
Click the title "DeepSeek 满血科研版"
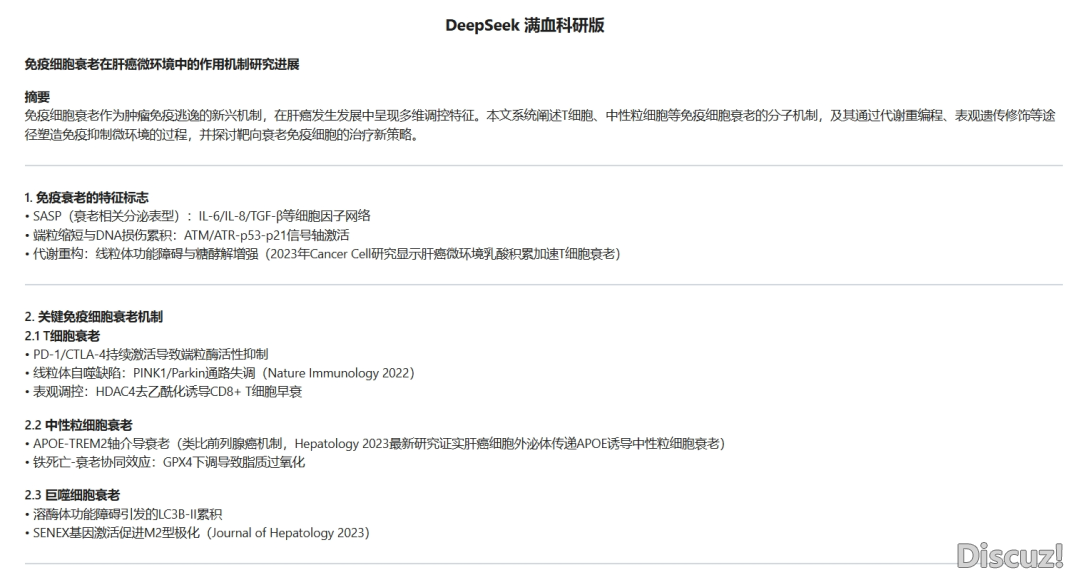pos(524,25)
